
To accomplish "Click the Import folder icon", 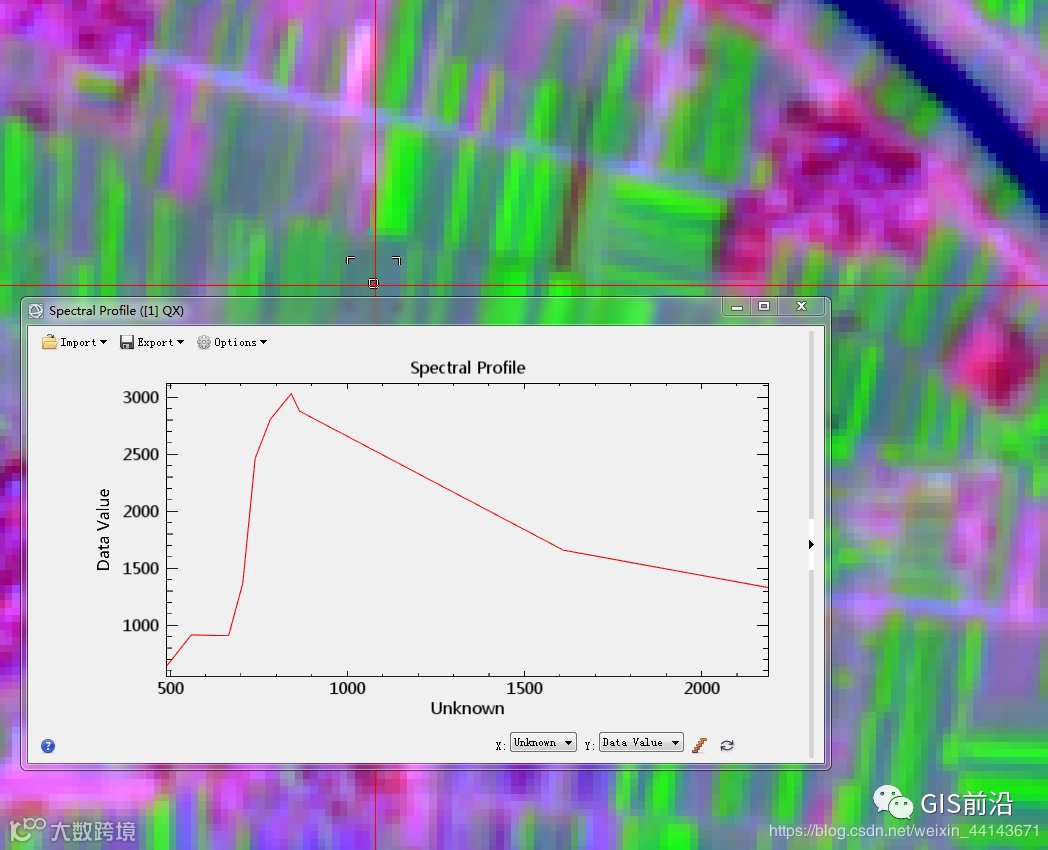I will 49,342.
